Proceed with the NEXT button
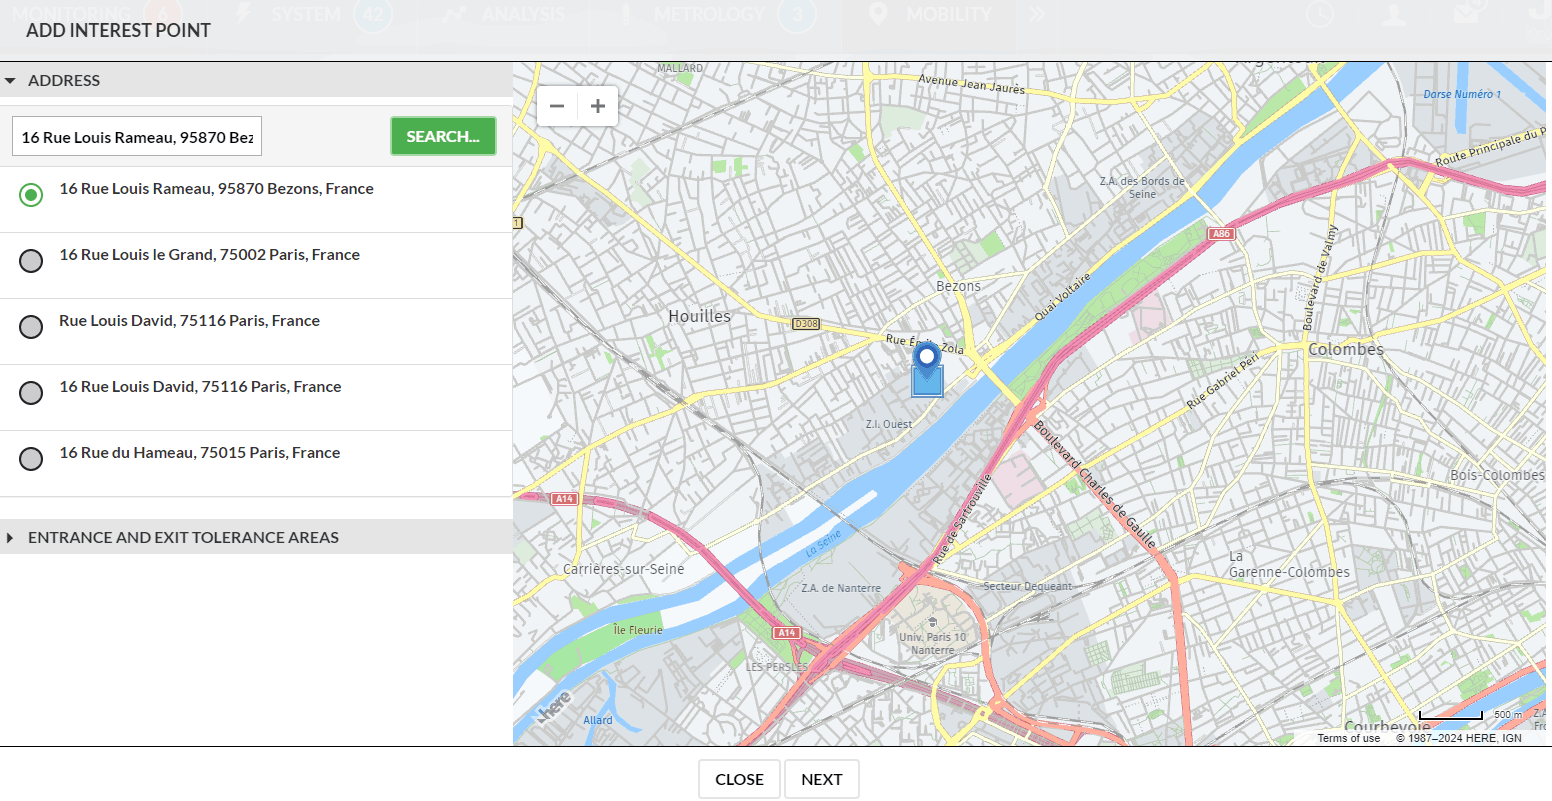The width and height of the screenshot is (1552, 801). coord(821,780)
